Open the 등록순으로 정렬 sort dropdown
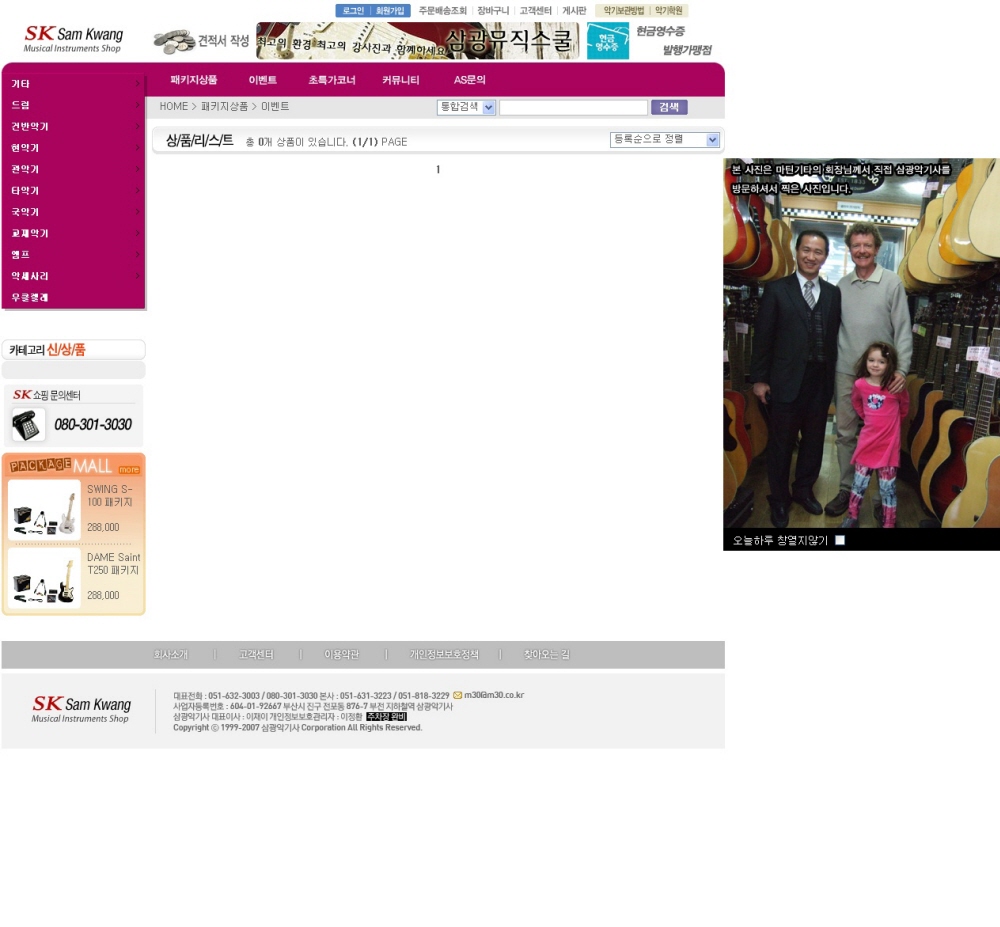The height and width of the screenshot is (927, 1000). pos(664,140)
